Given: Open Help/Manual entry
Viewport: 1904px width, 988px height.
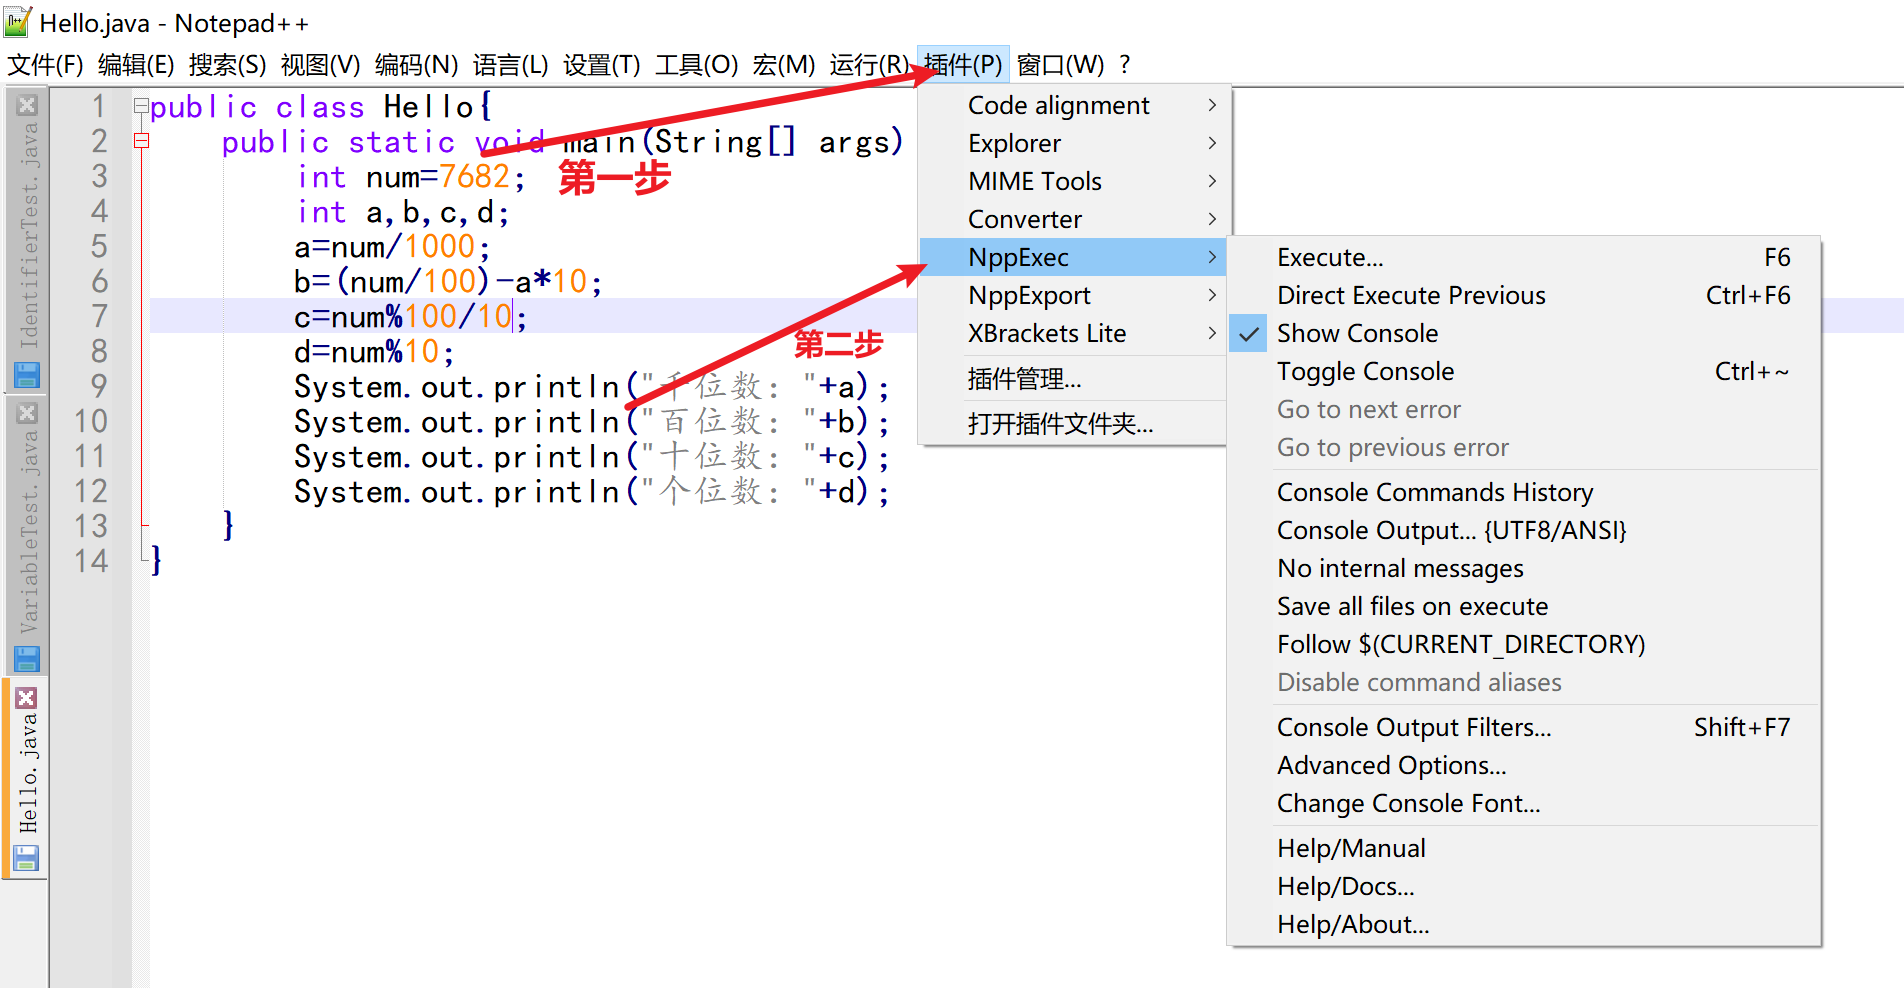Looking at the screenshot, I should click(x=1524, y=848).
